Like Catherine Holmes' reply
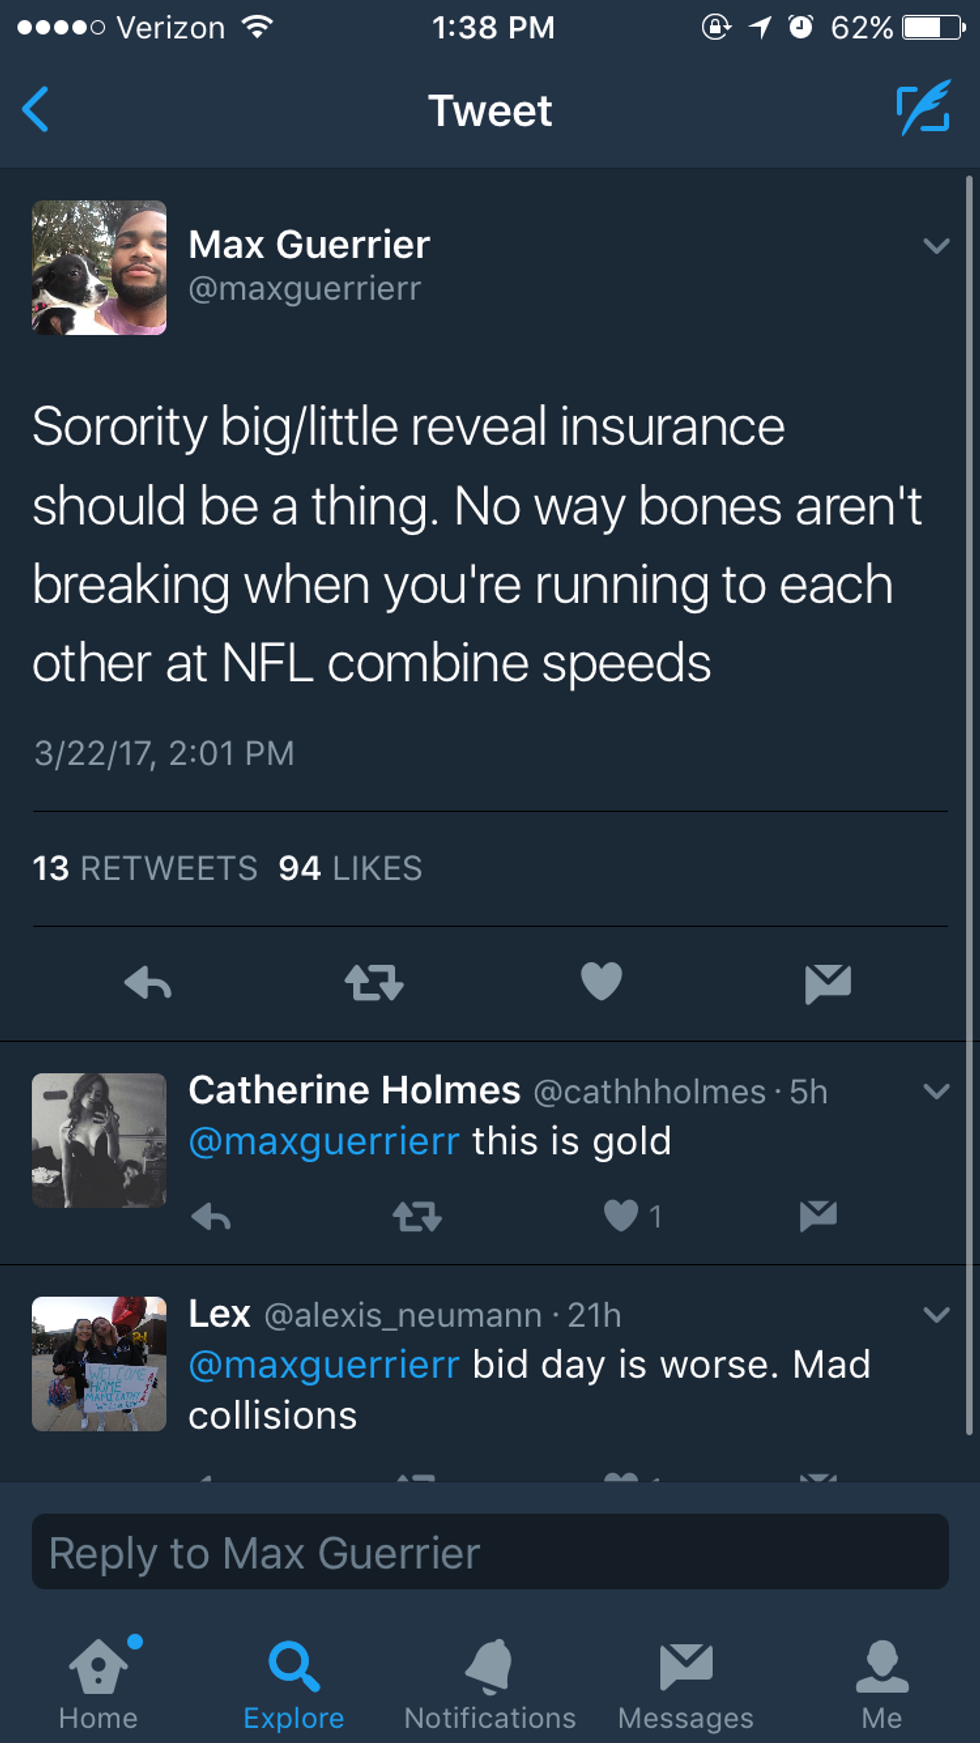980x1743 pixels. click(x=621, y=1215)
